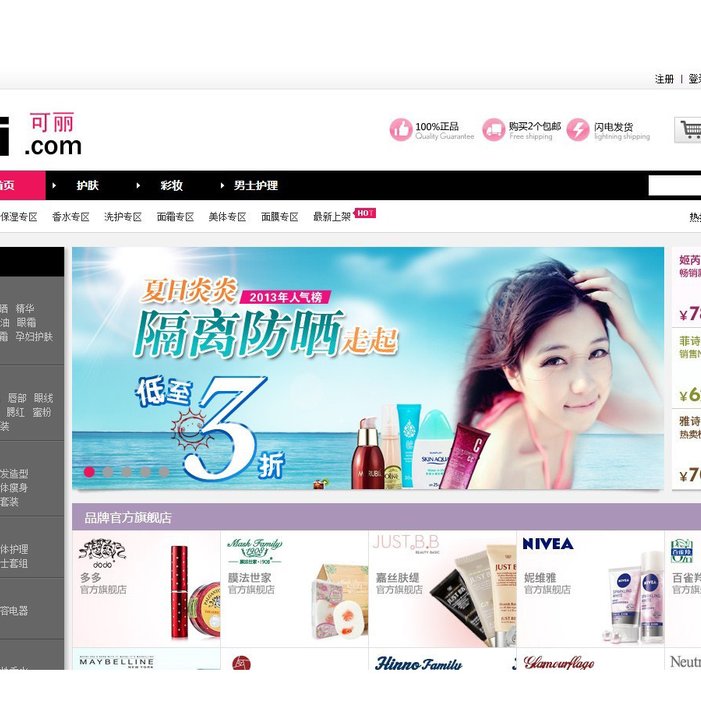Open the 男士护理 navigation menu
Screen dimensions: 701x701
pos(256,185)
